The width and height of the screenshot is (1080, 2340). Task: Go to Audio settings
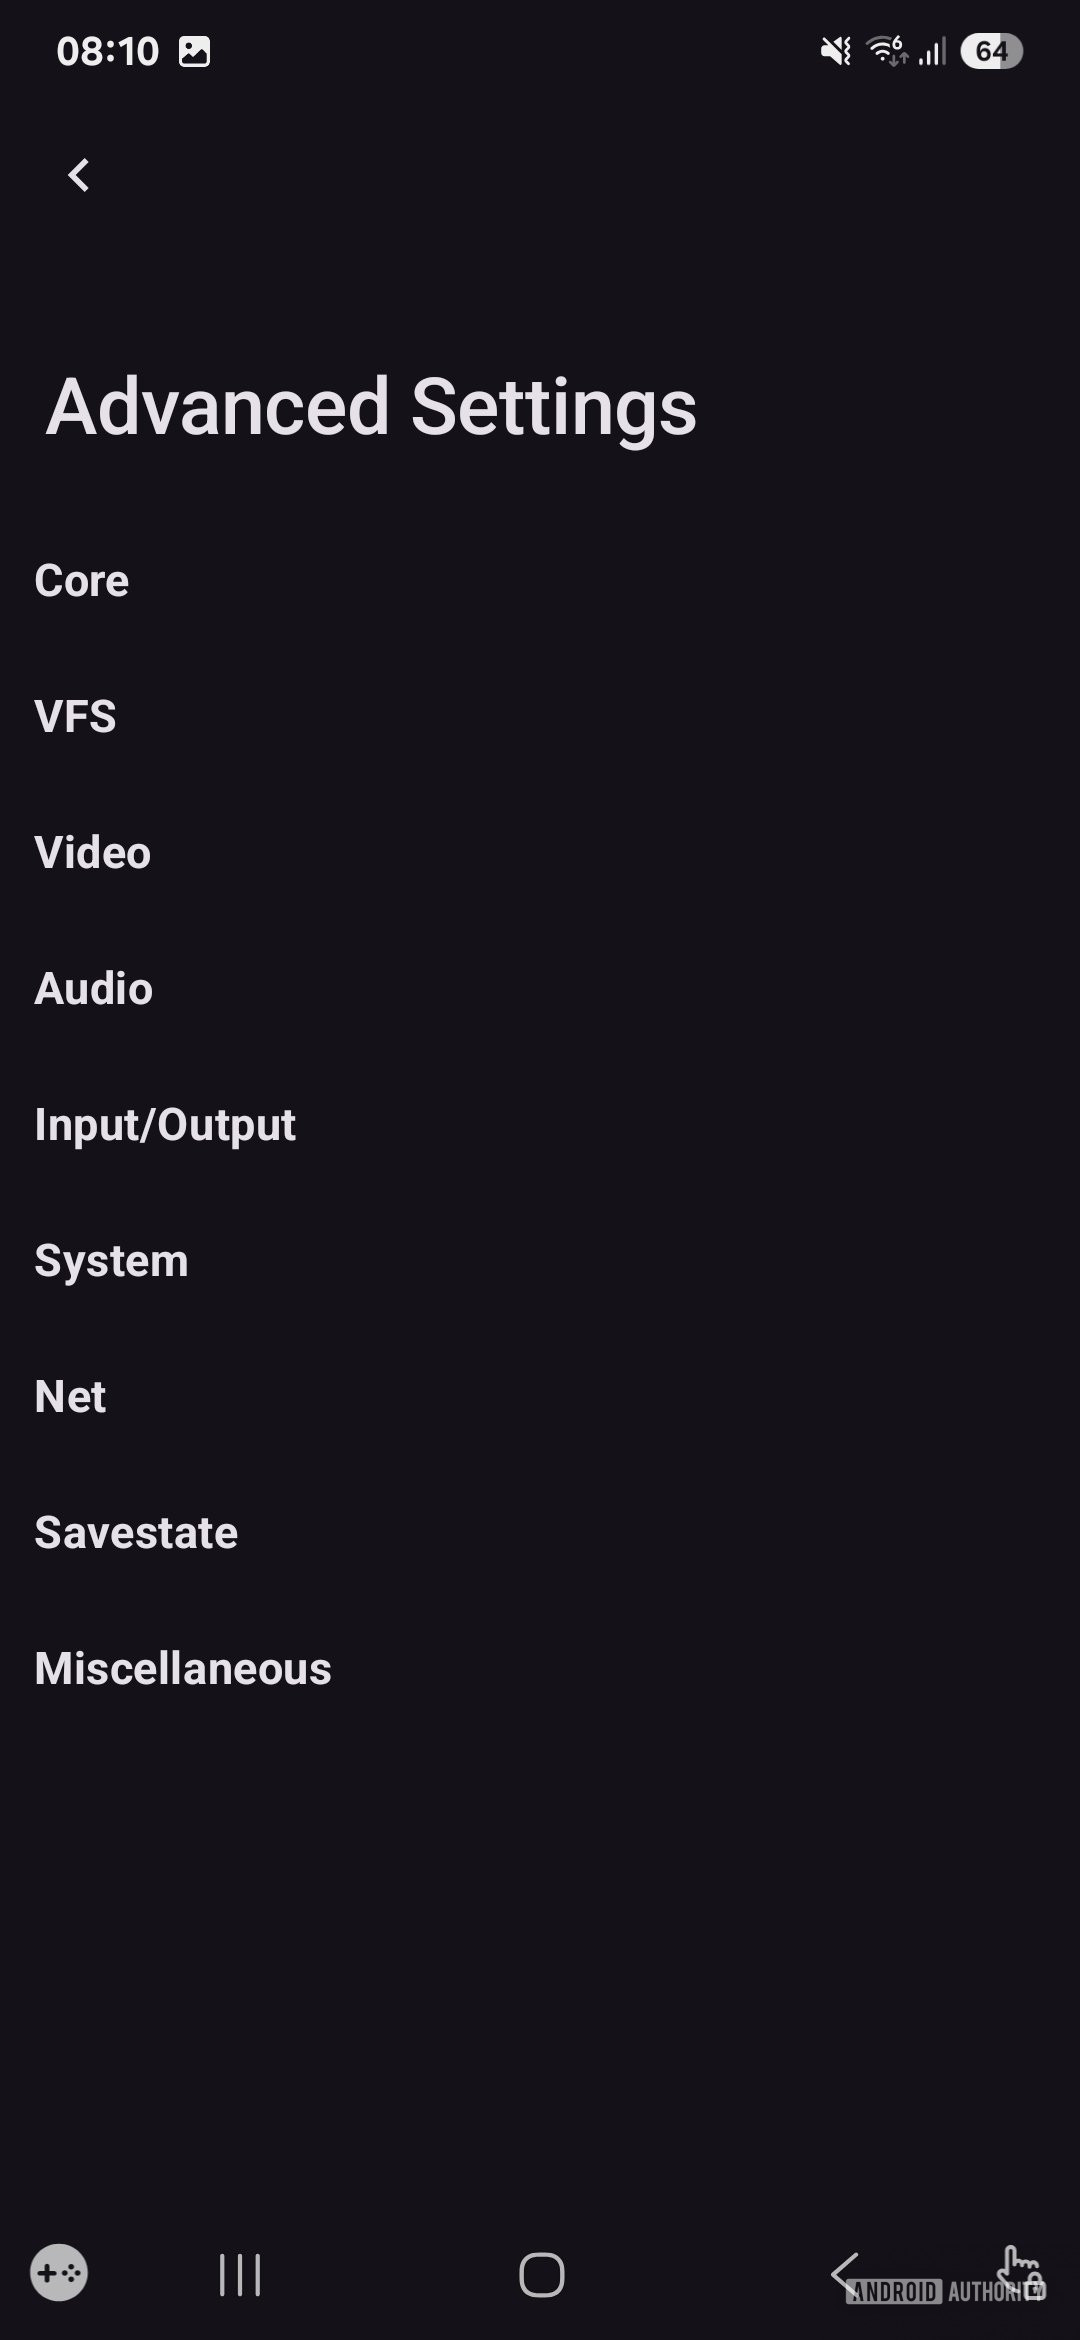pos(94,989)
